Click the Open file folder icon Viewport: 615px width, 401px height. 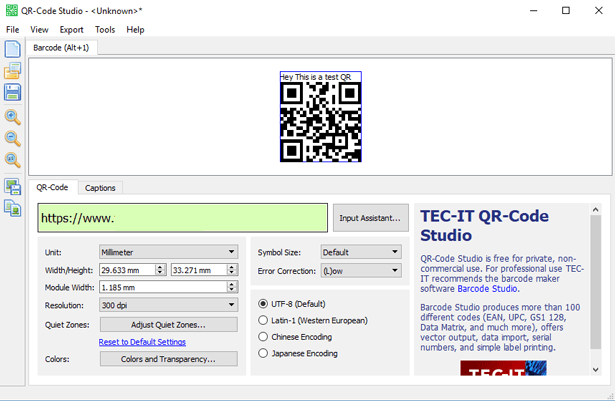[x=12, y=71]
